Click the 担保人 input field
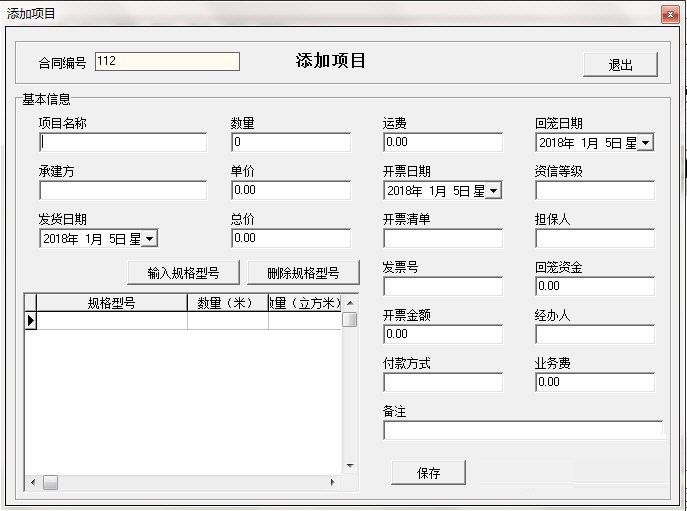 [595, 238]
